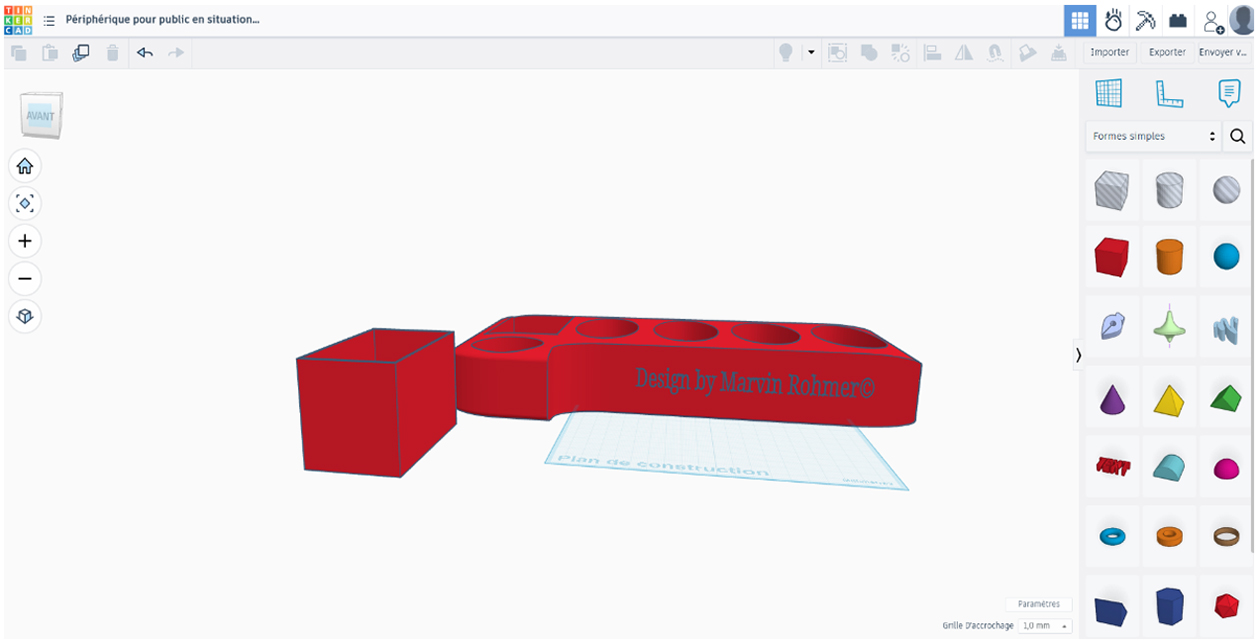Select the workplane tool
This screenshot has height=644, width=1260.
click(x=1109, y=93)
